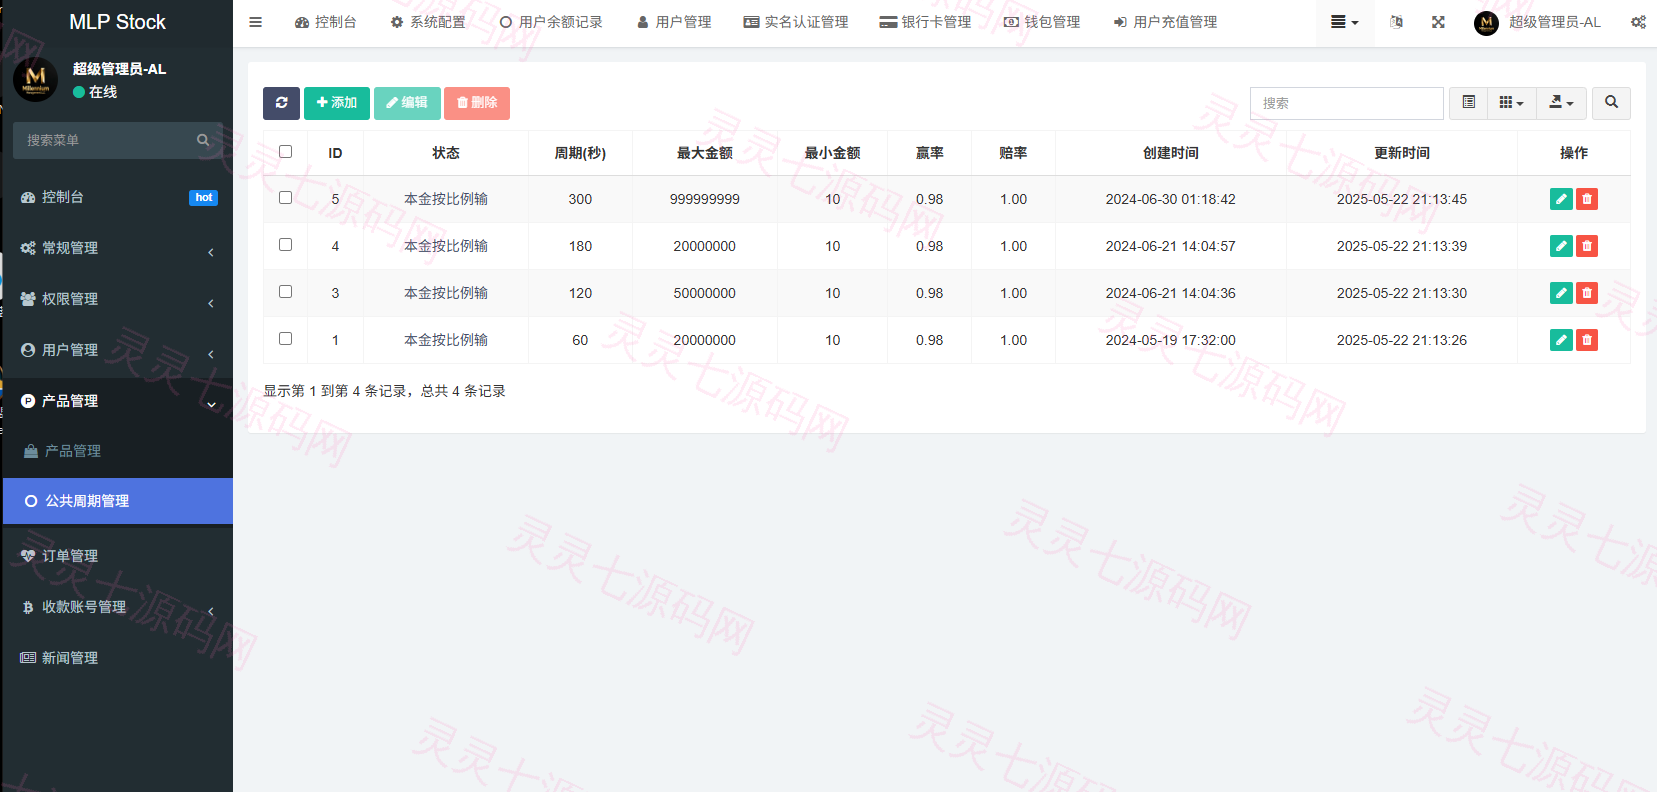Image resolution: width=1657 pixels, height=792 pixels.
Task: Check the checkbox for row ID 3
Action: [285, 292]
